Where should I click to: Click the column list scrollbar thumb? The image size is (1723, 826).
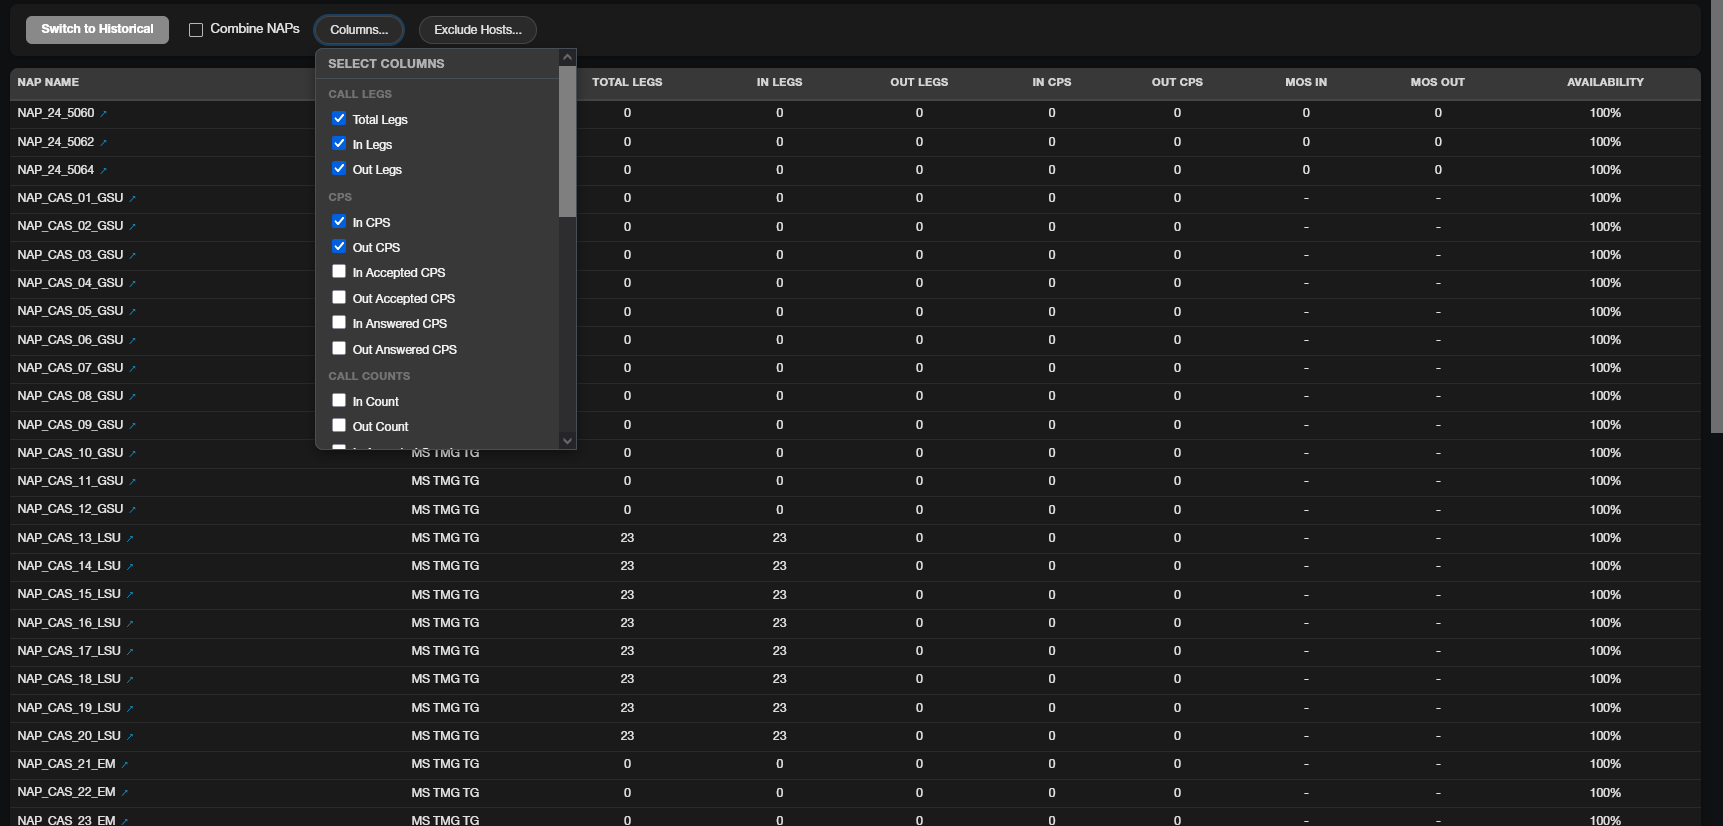pyautogui.click(x=567, y=141)
